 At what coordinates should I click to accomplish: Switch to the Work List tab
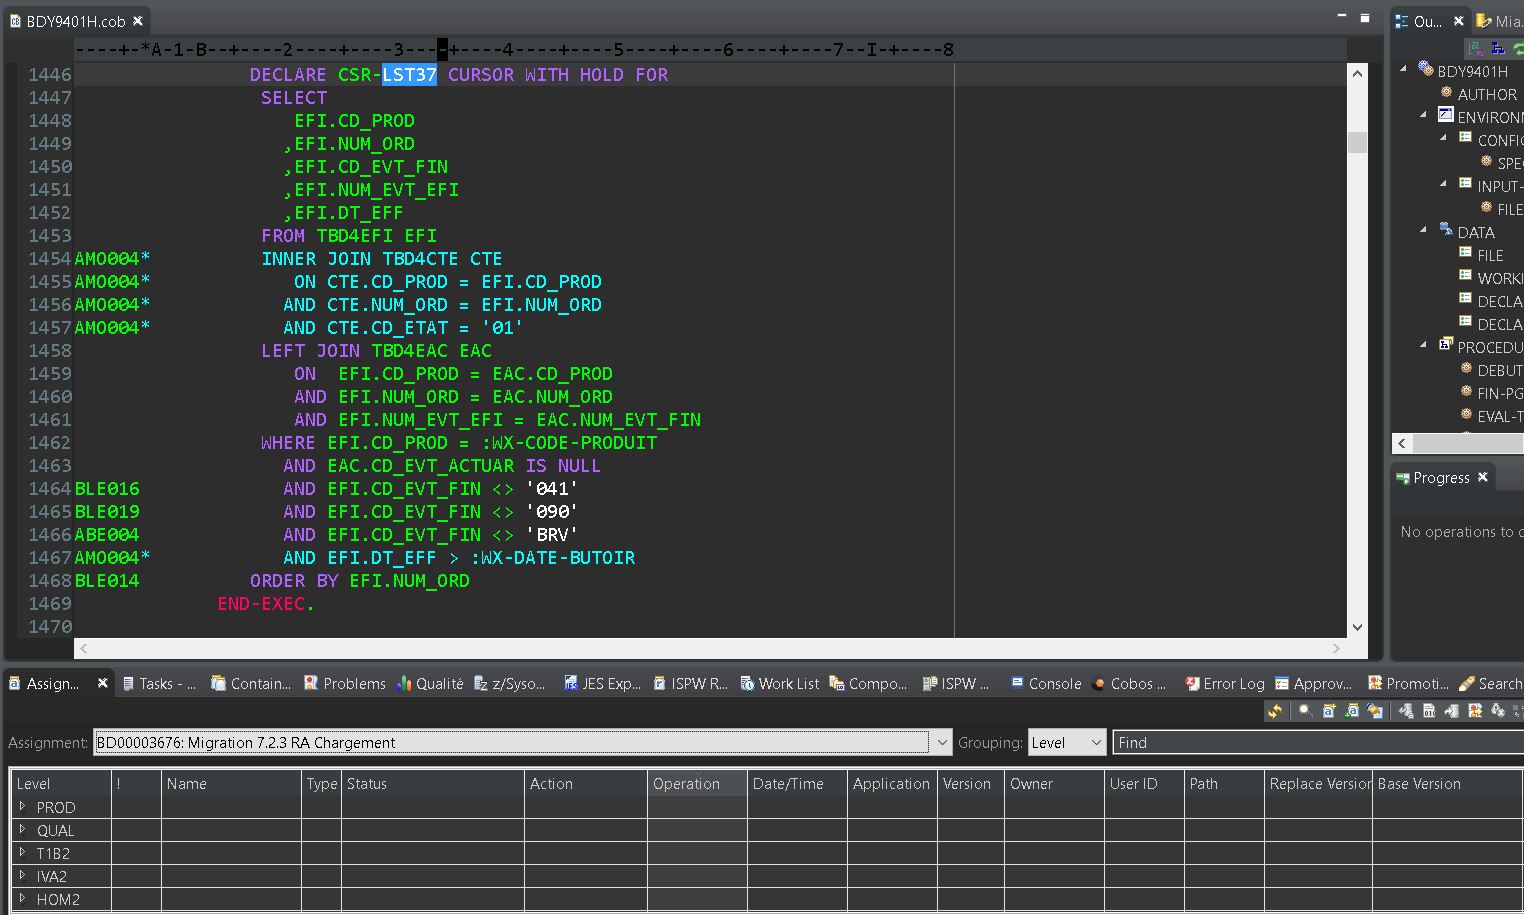tap(780, 683)
